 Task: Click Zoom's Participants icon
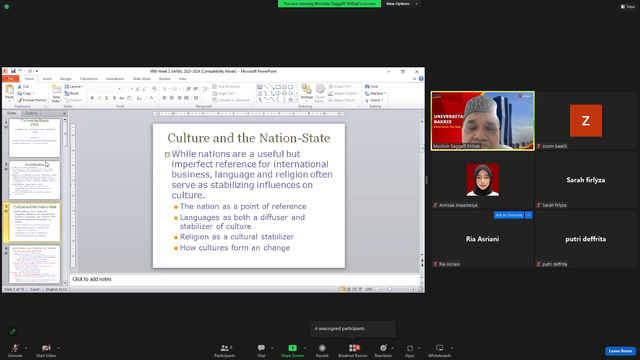point(224,348)
